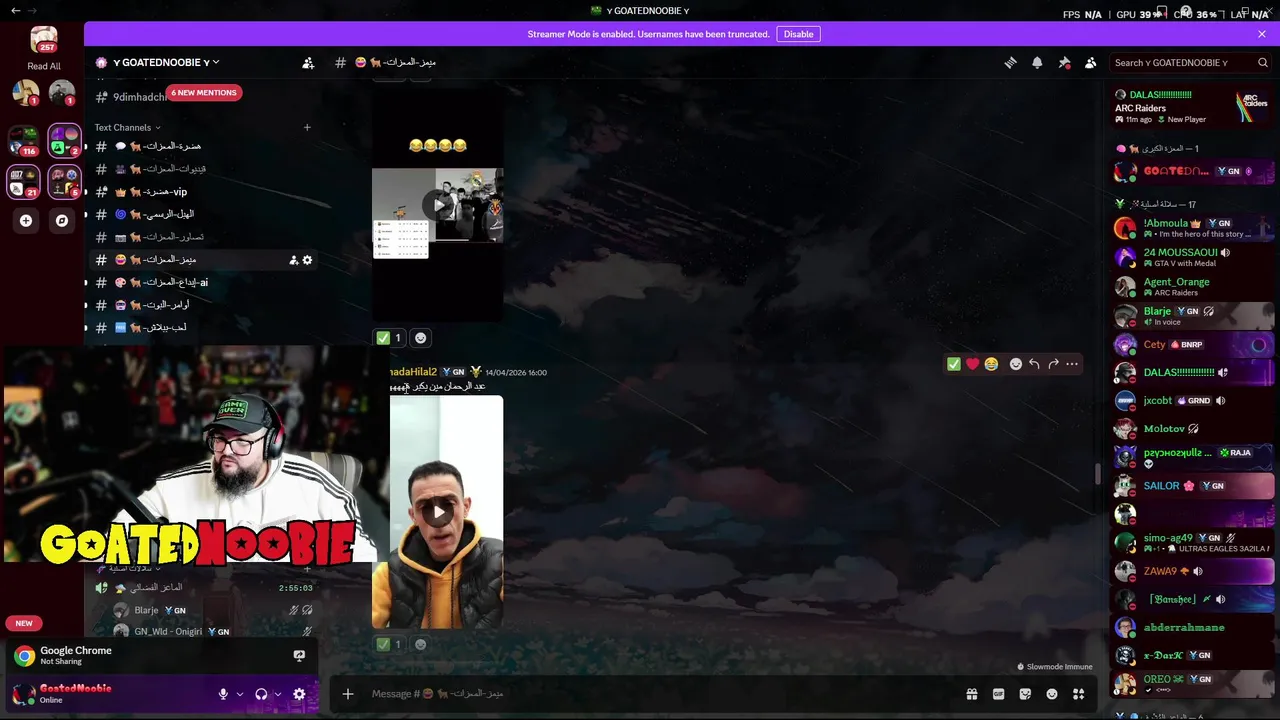Click the red NEW badge button
The width and height of the screenshot is (1280, 720).
(24, 623)
